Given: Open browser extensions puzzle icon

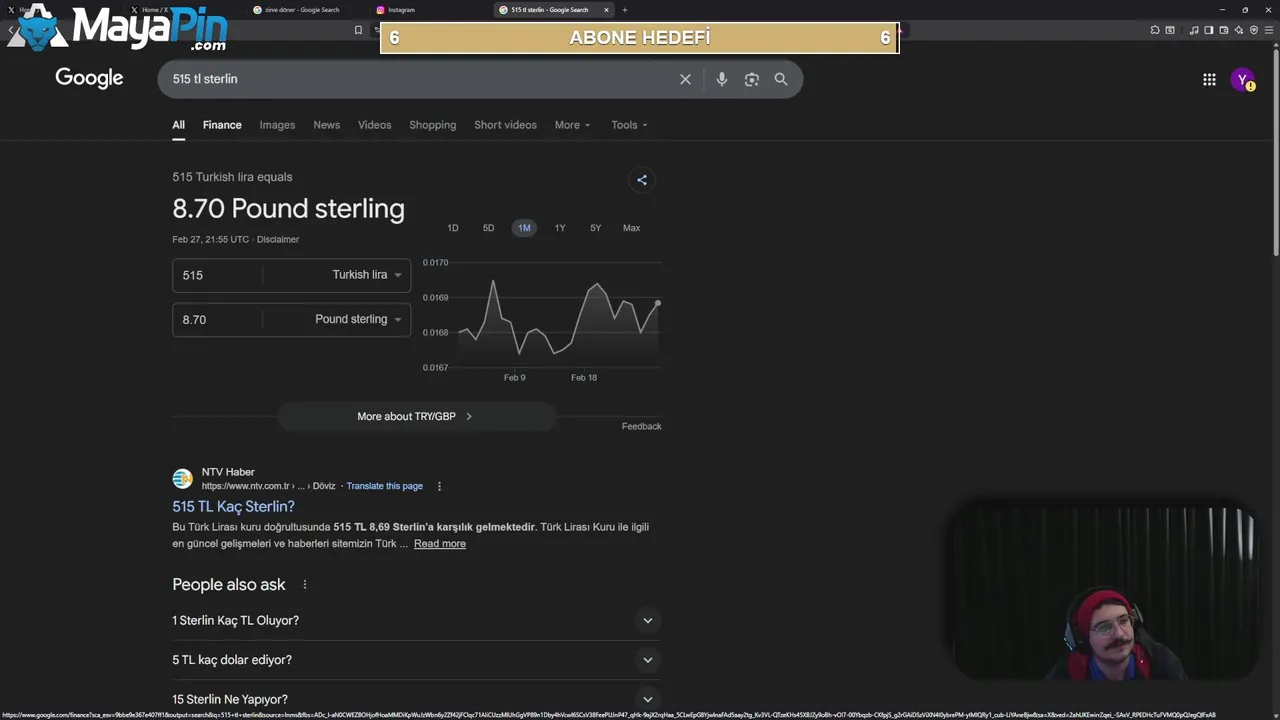Looking at the screenshot, I should pyautogui.click(x=1155, y=30).
